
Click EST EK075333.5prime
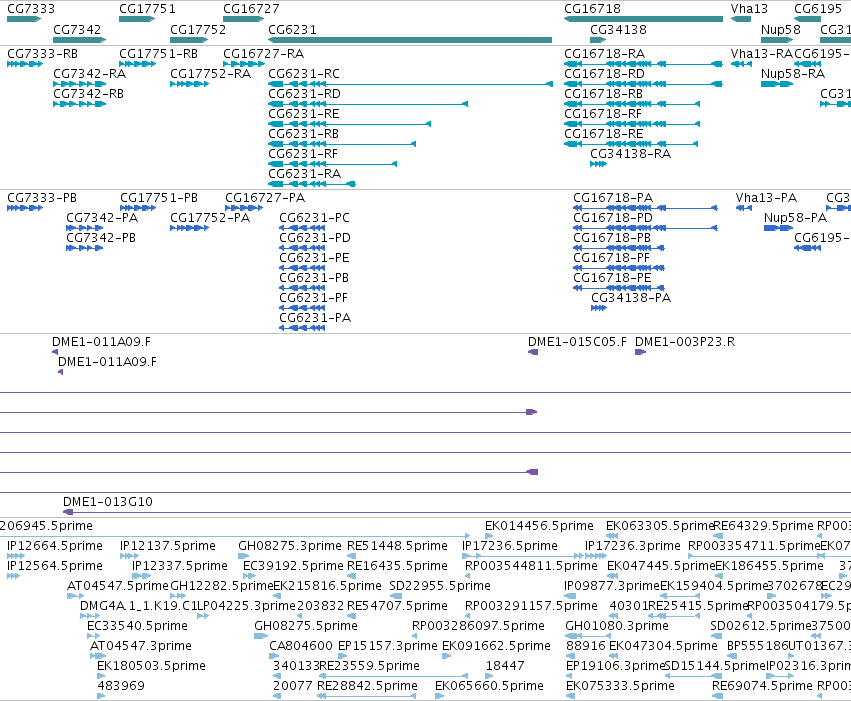pyautogui.click(x=620, y=686)
